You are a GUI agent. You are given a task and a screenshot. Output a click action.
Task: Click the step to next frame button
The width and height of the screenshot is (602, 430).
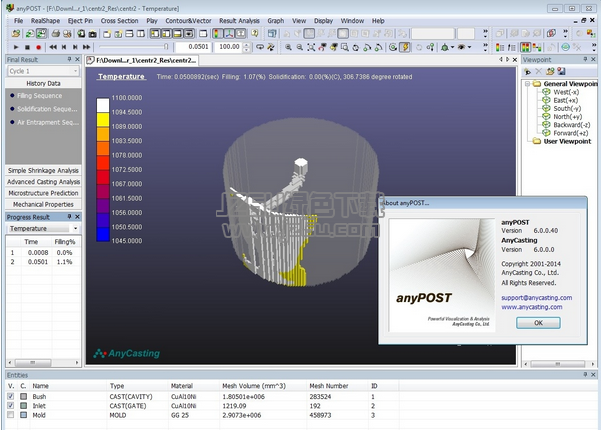pyautogui.click(x=75, y=47)
